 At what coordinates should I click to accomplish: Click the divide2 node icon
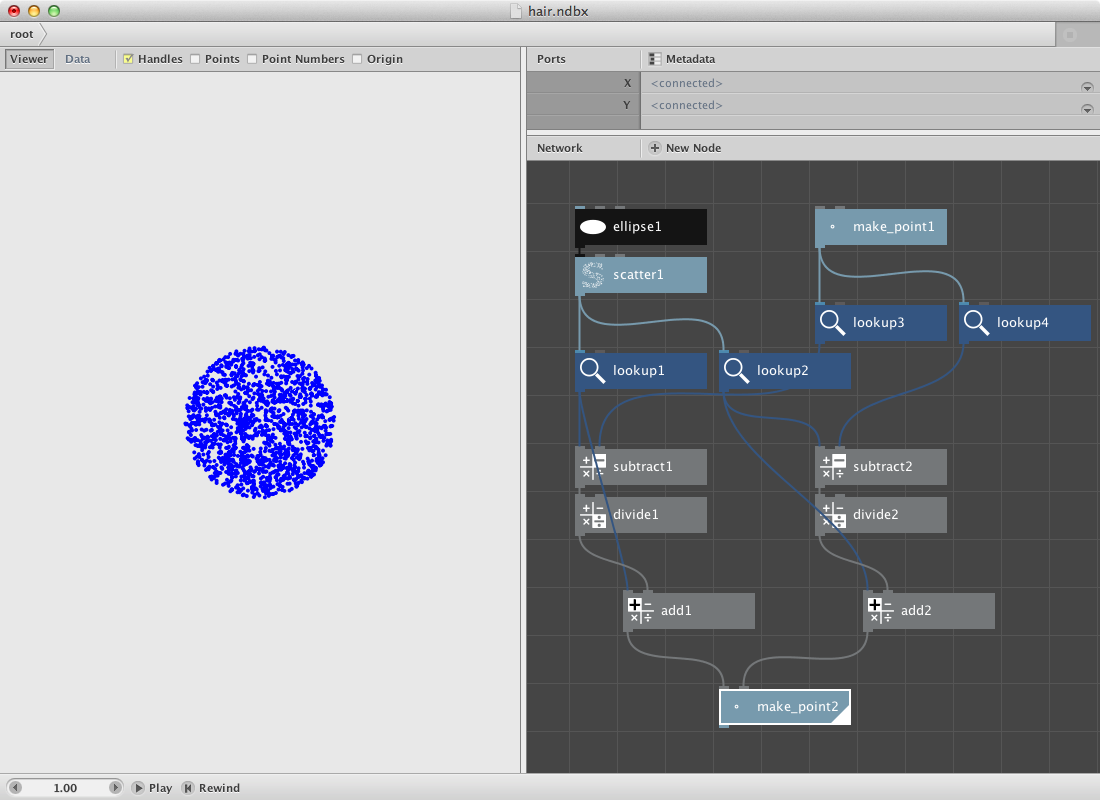[833, 515]
